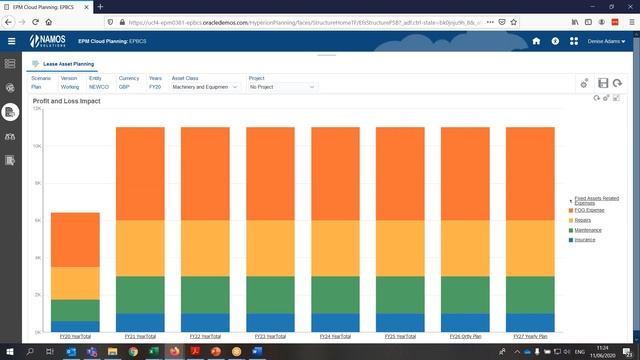Click the Insurance legend entry
640x360 pixels.
pos(585,240)
